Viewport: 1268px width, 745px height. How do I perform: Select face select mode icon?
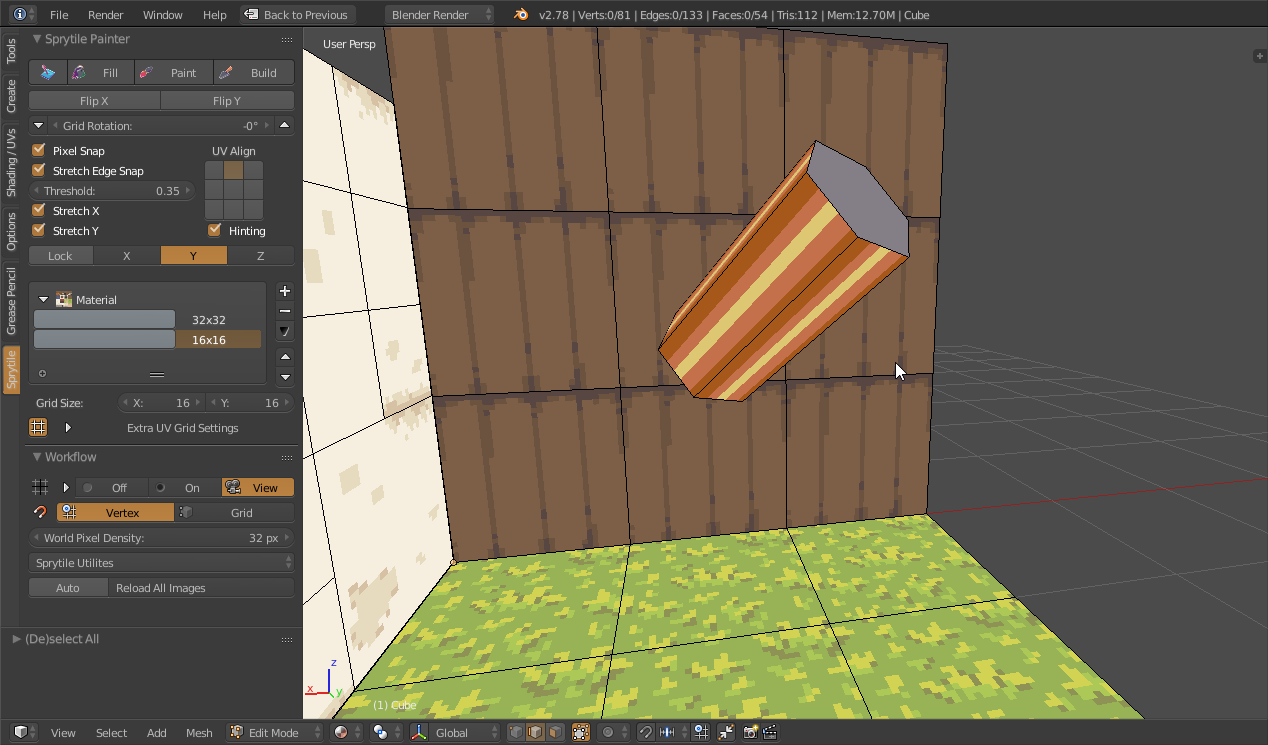(x=555, y=733)
